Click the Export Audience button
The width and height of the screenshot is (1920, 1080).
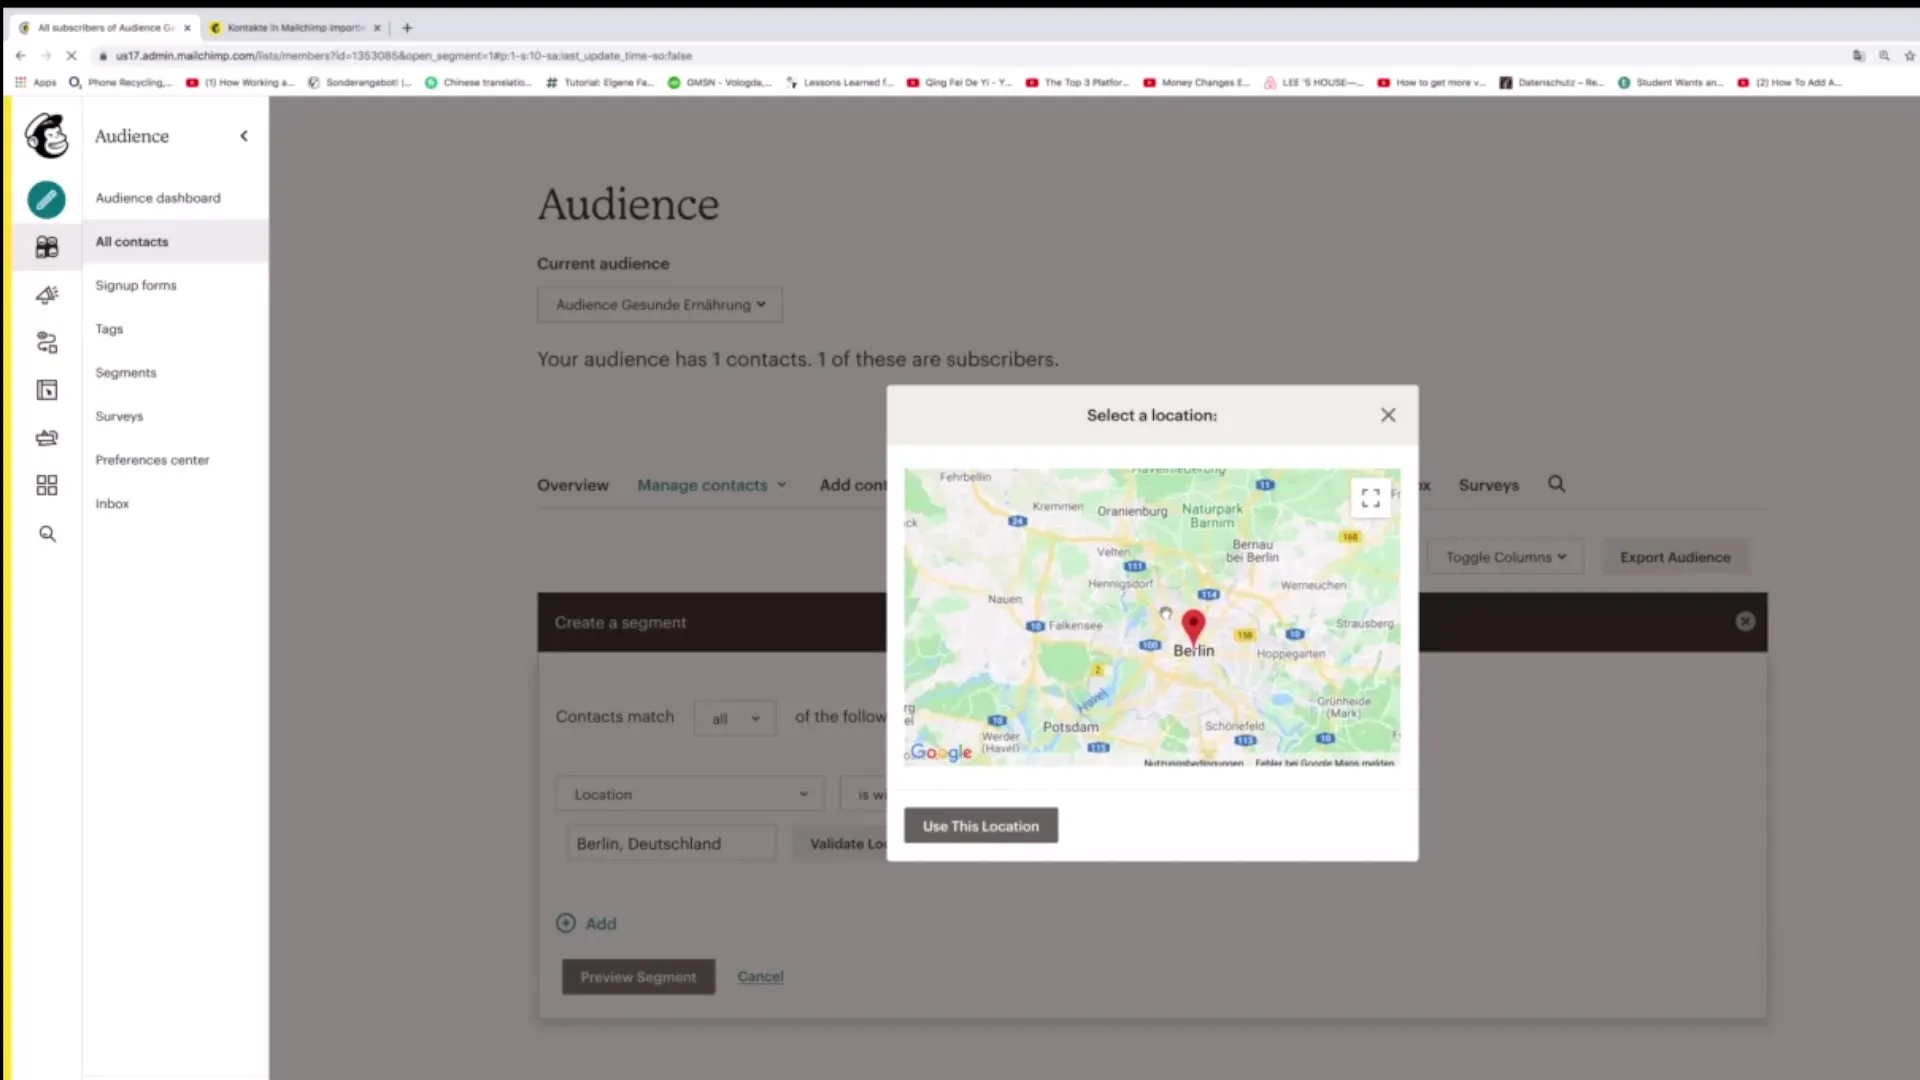pos(1675,557)
